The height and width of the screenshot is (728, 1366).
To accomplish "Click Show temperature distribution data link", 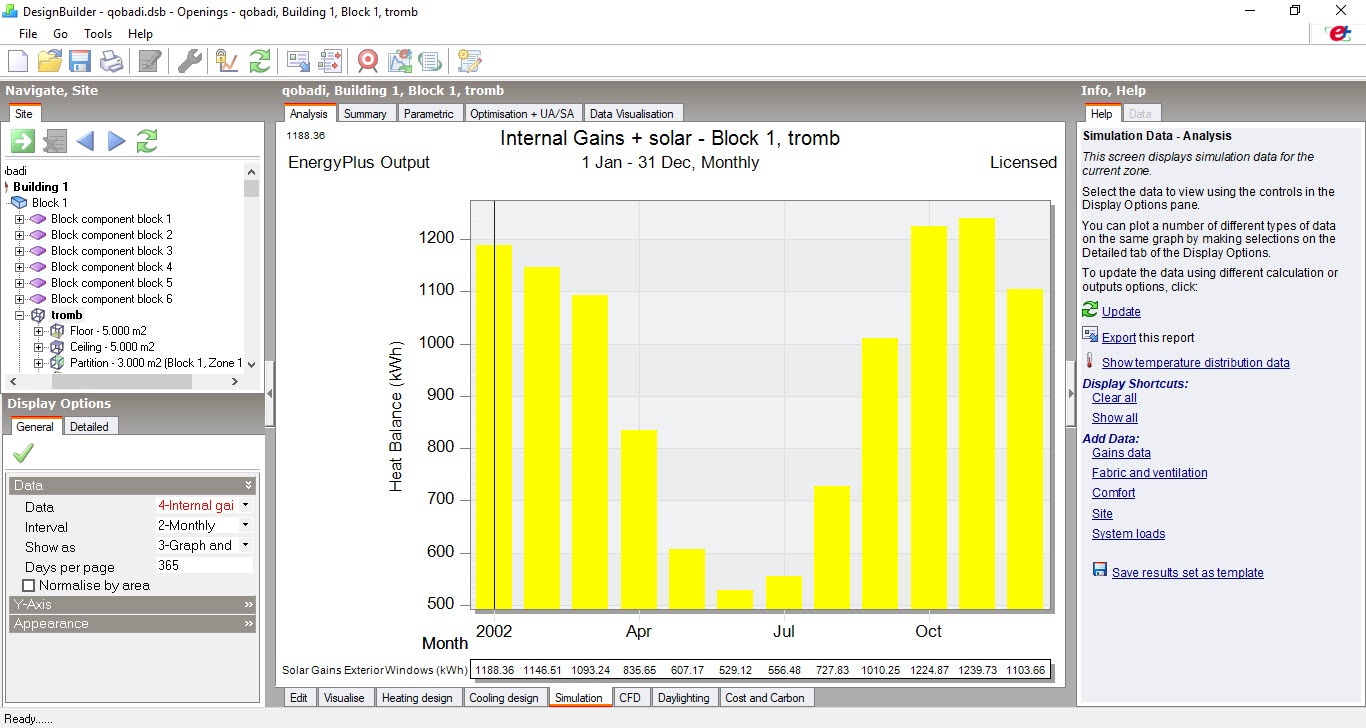I will point(1196,363).
